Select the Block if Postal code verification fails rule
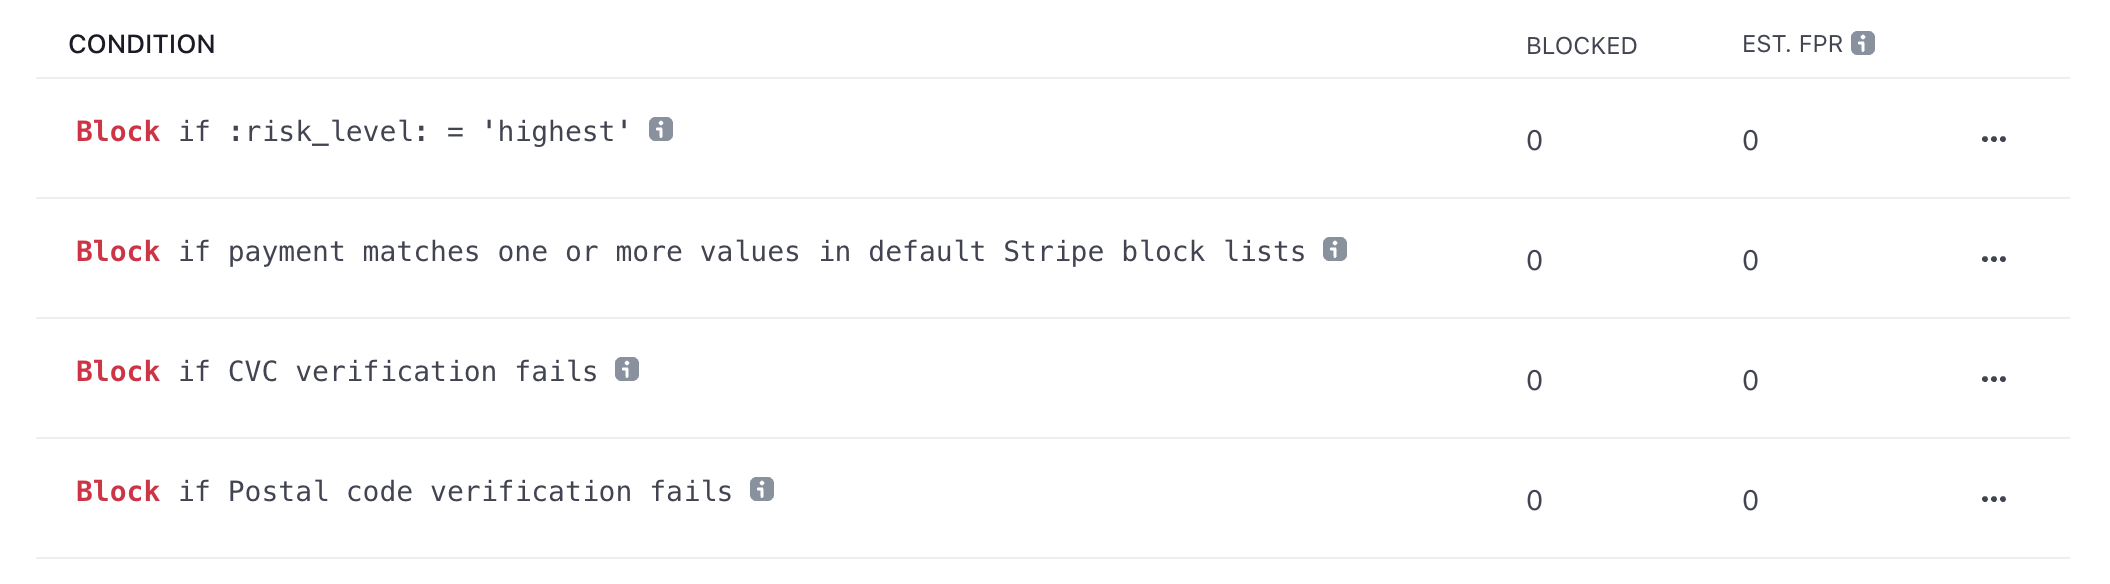The image size is (2110, 584). point(404,492)
